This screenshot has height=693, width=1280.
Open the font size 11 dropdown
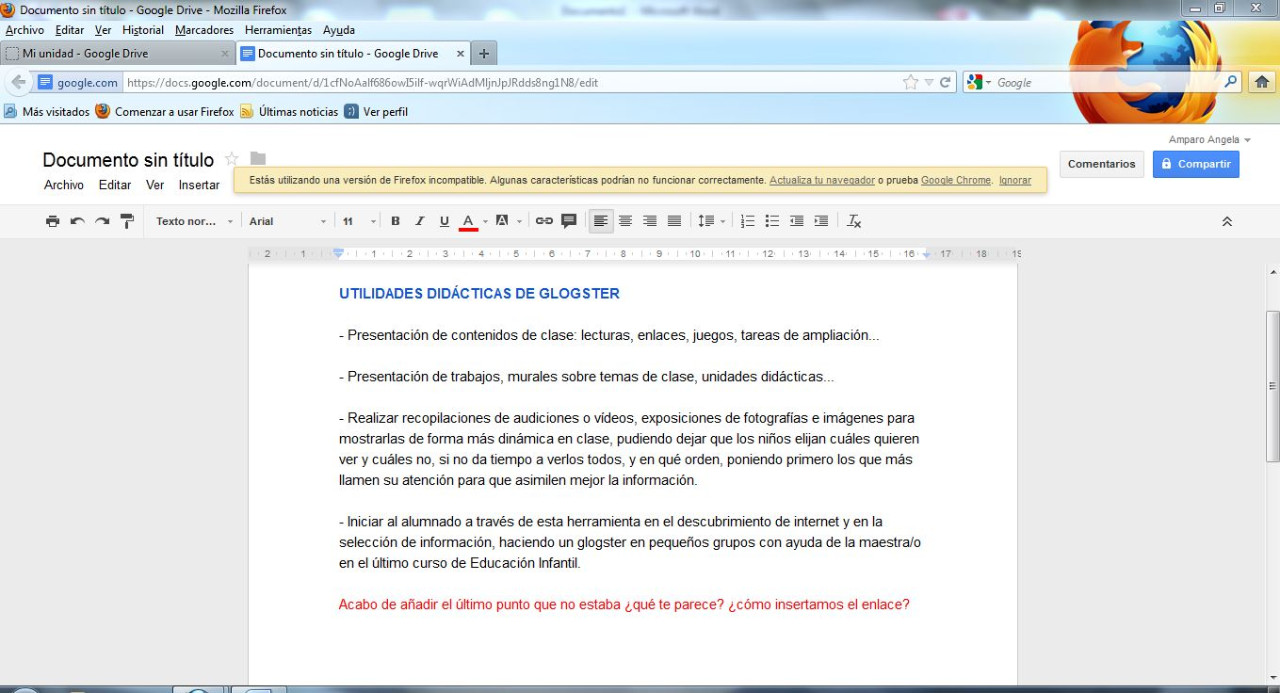tap(359, 221)
